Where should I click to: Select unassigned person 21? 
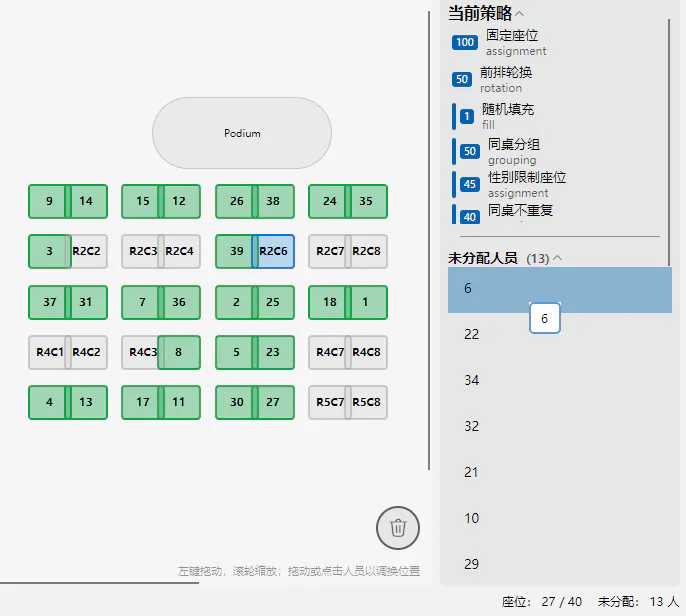point(560,472)
